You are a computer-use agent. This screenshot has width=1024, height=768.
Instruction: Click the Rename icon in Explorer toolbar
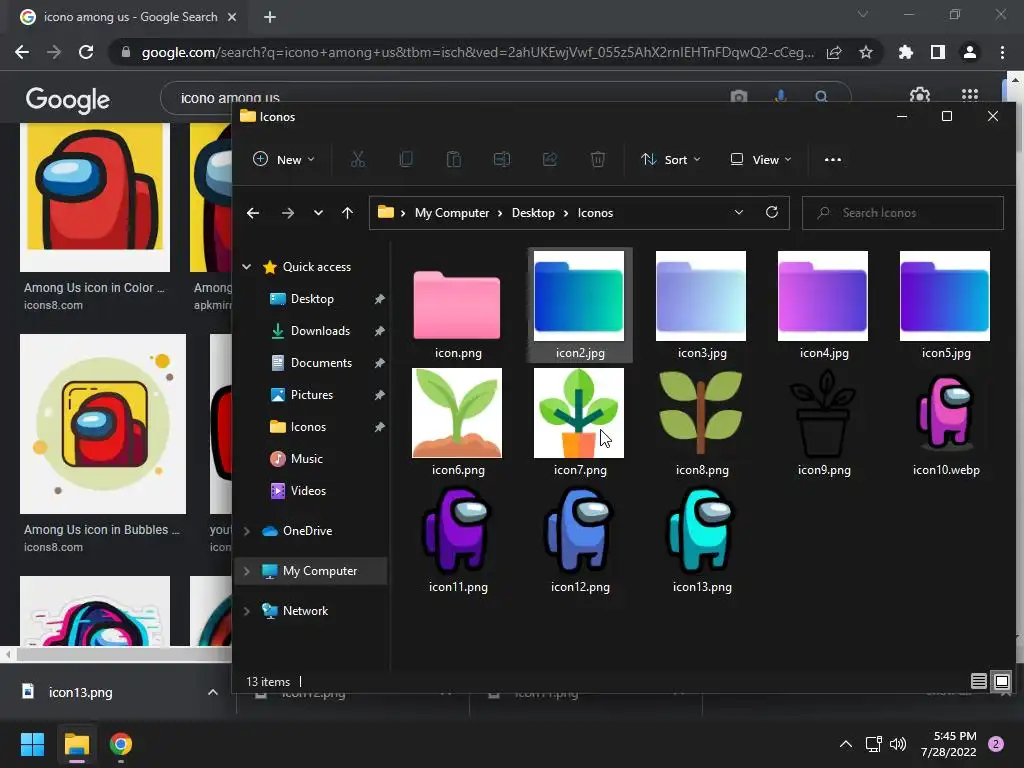[x=502, y=159]
